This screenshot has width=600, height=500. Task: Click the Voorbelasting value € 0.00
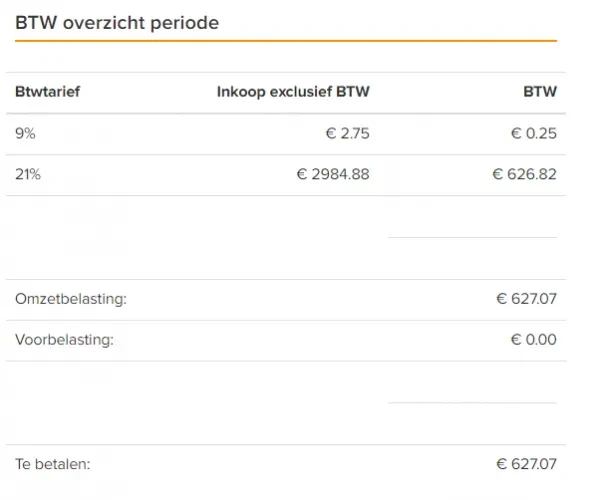(534, 340)
